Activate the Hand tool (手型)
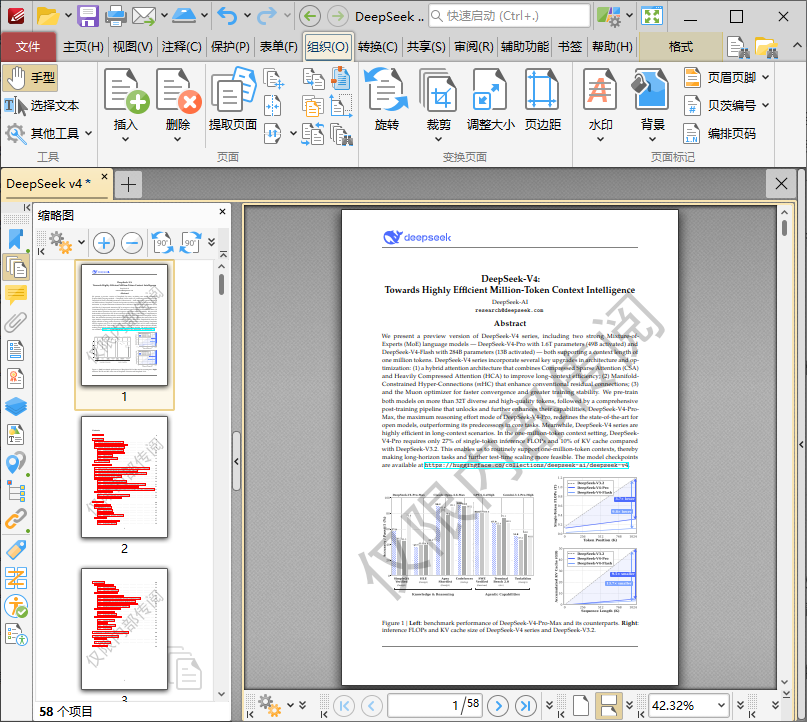 pyautogui.click(x=31, y=78)
